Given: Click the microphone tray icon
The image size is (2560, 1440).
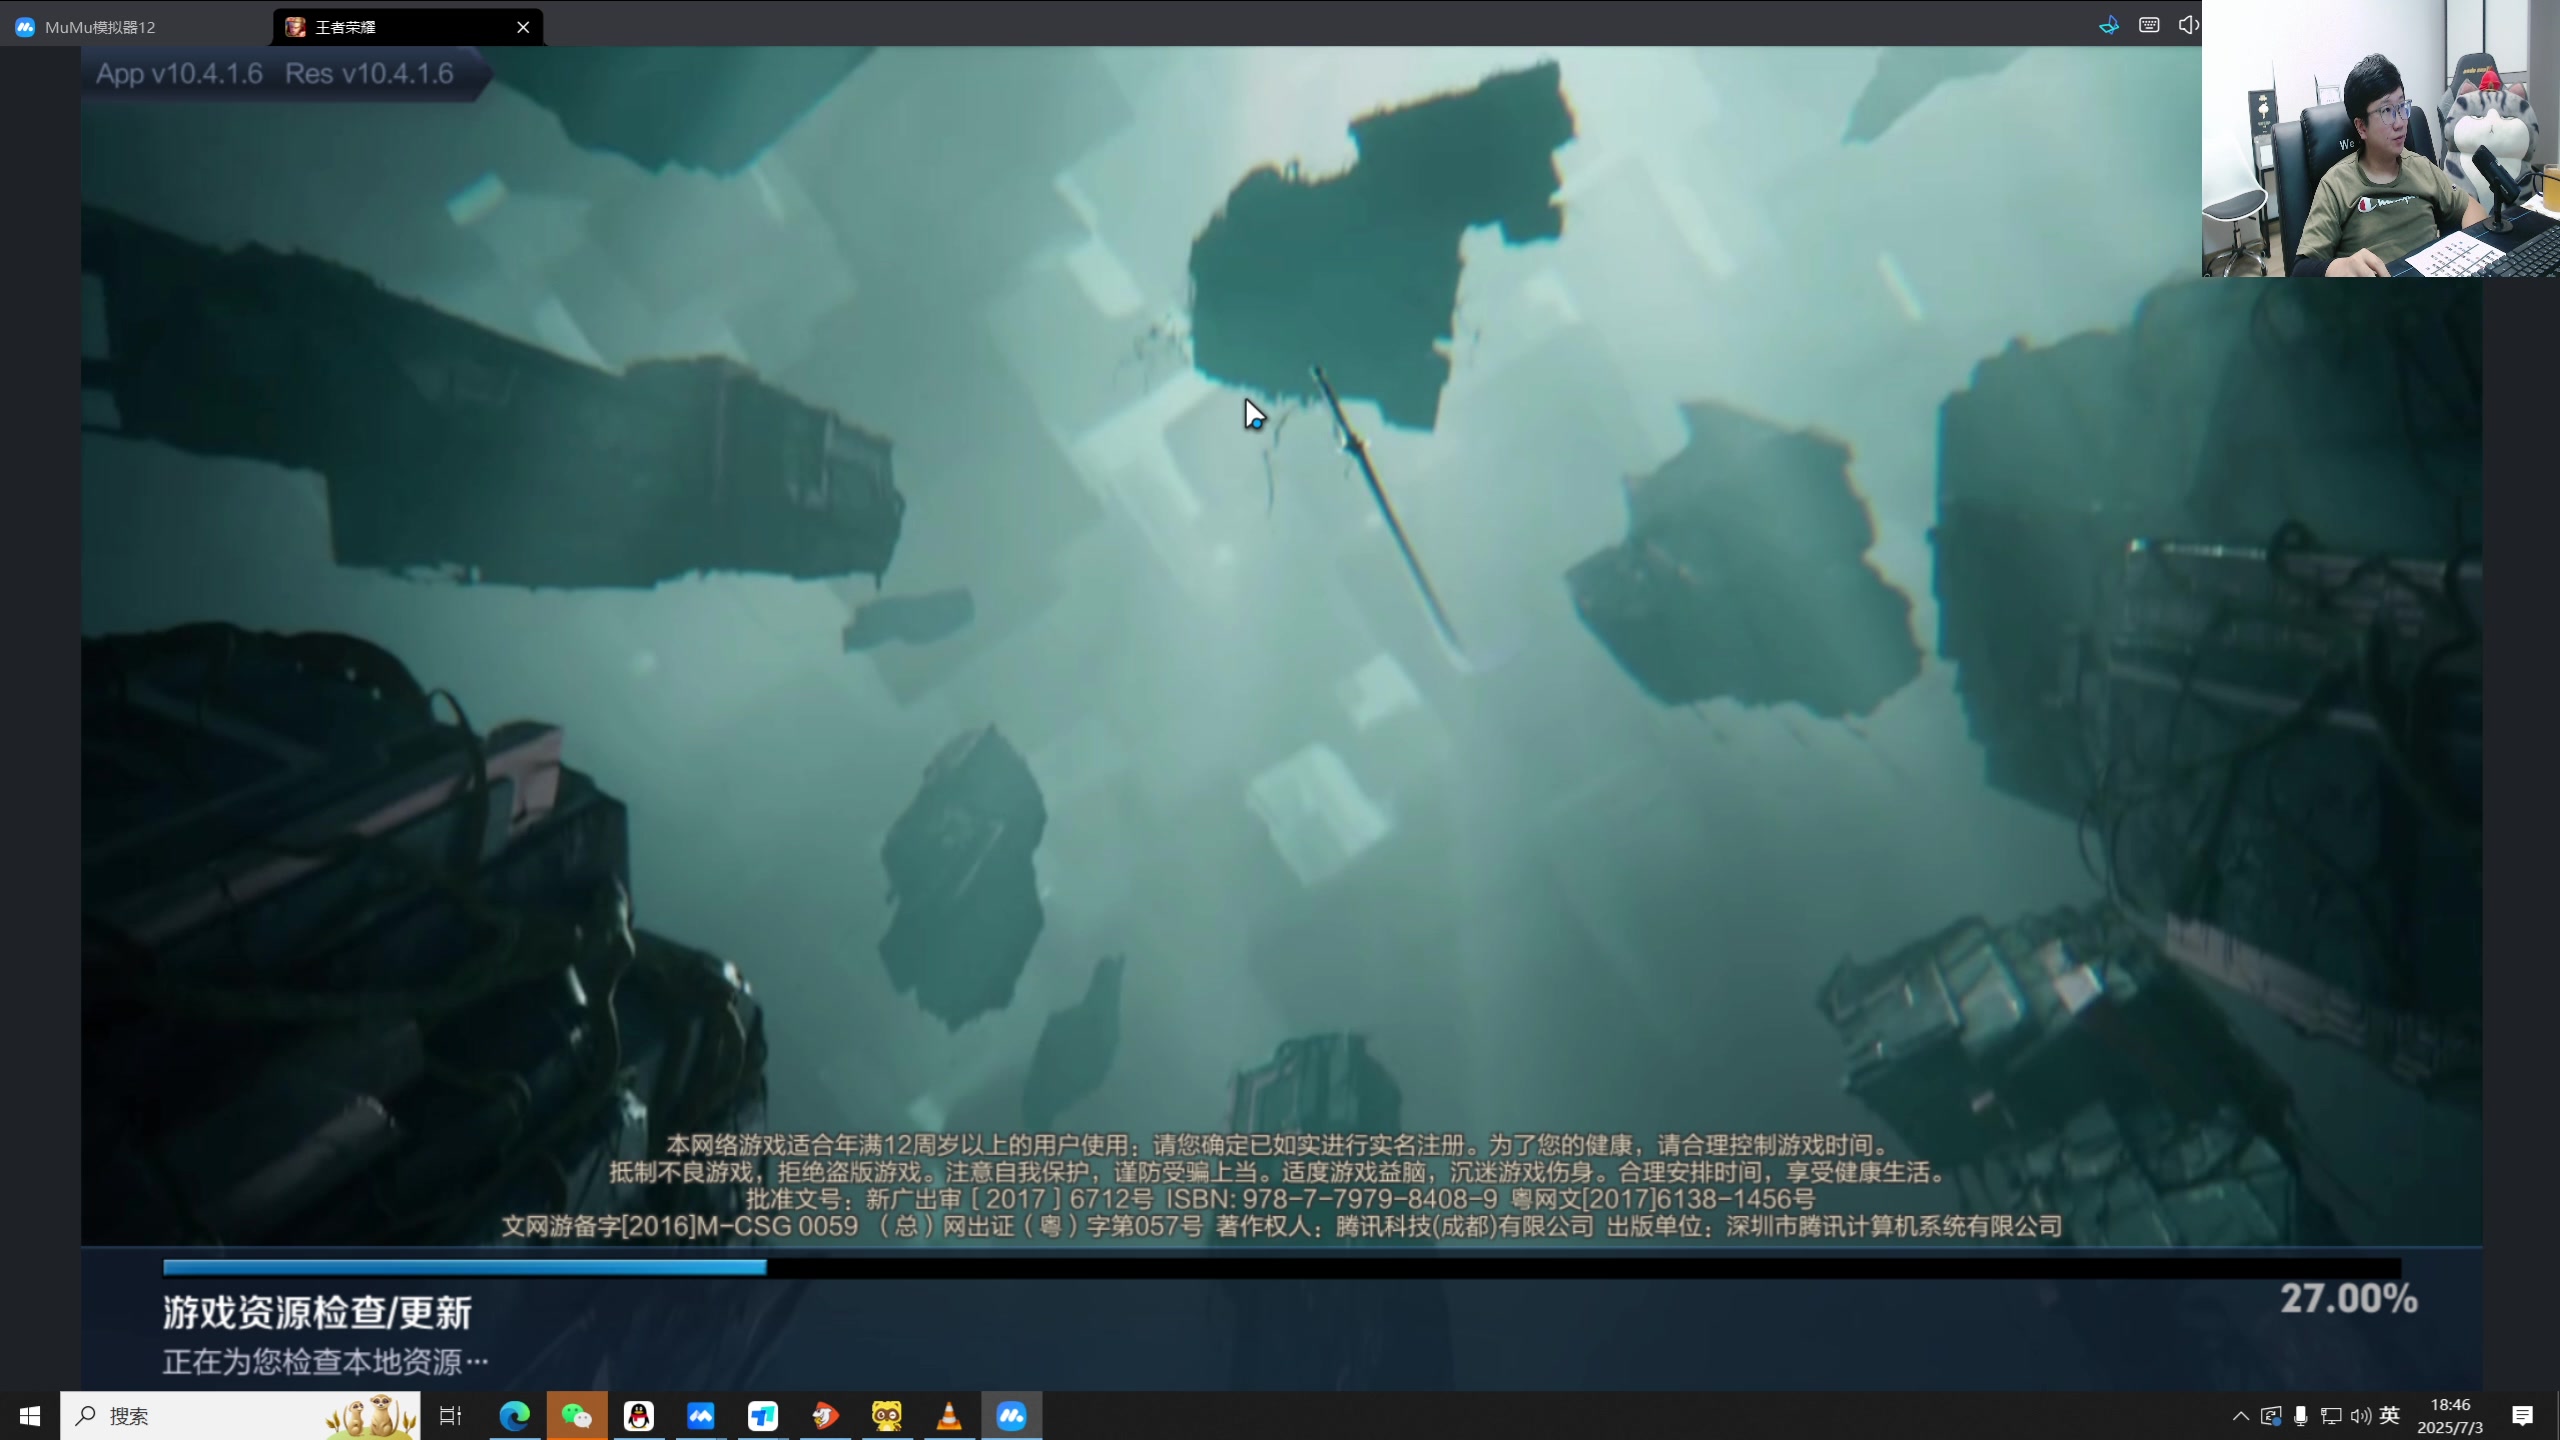Looking at the screenshot, I should pos(2301,1416).
